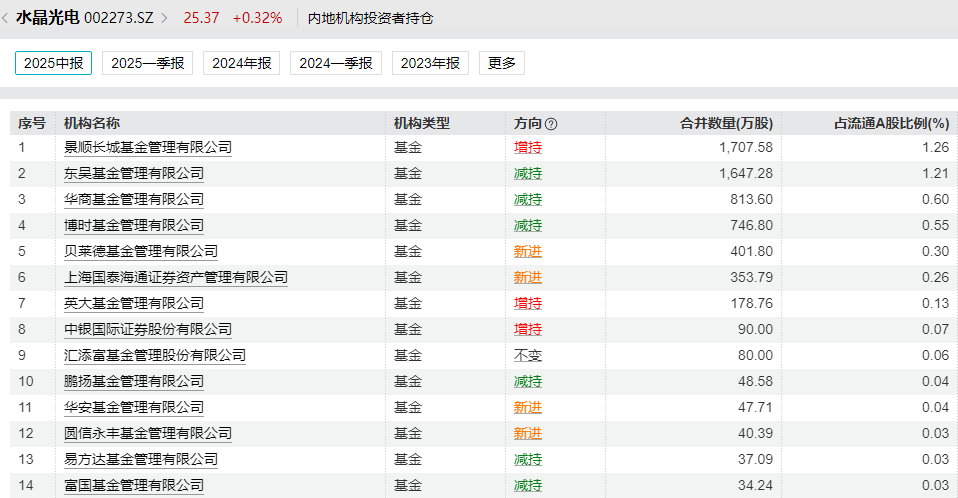Click the 机构类型 column header
This screenshot has height=498, width=958.
(x=422, y=123)
